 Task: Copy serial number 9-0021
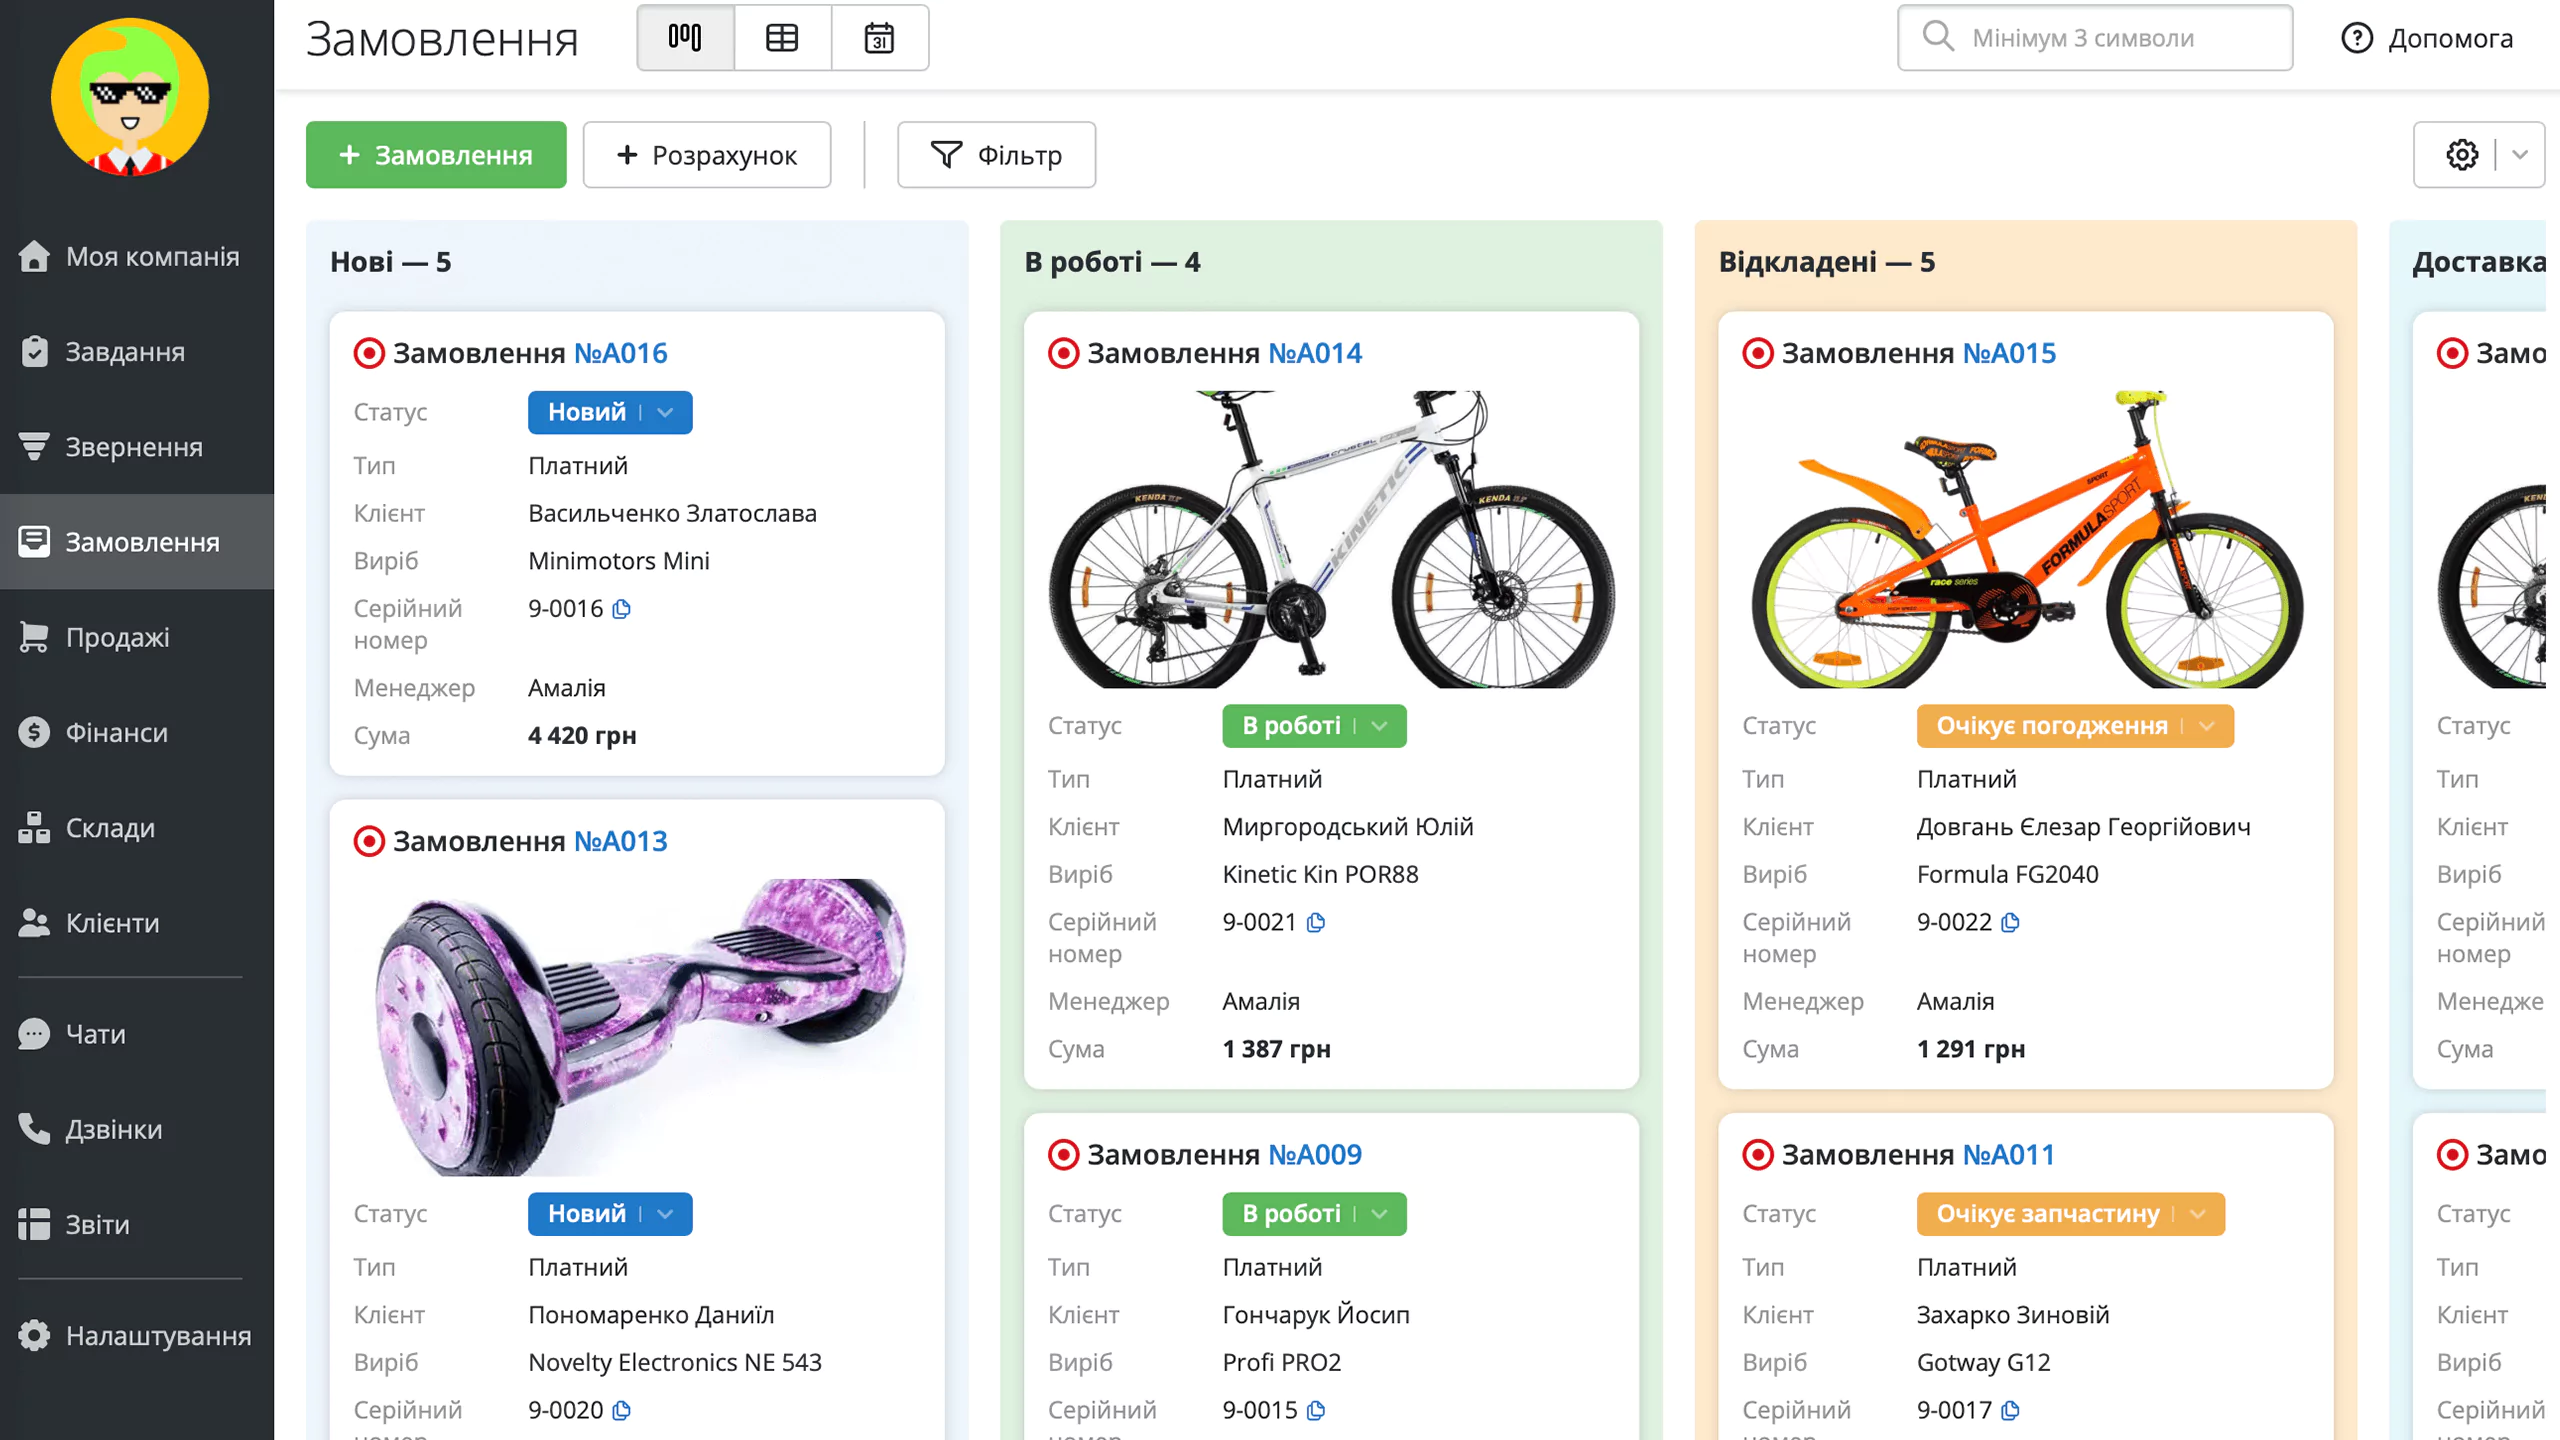[1317, 922]
